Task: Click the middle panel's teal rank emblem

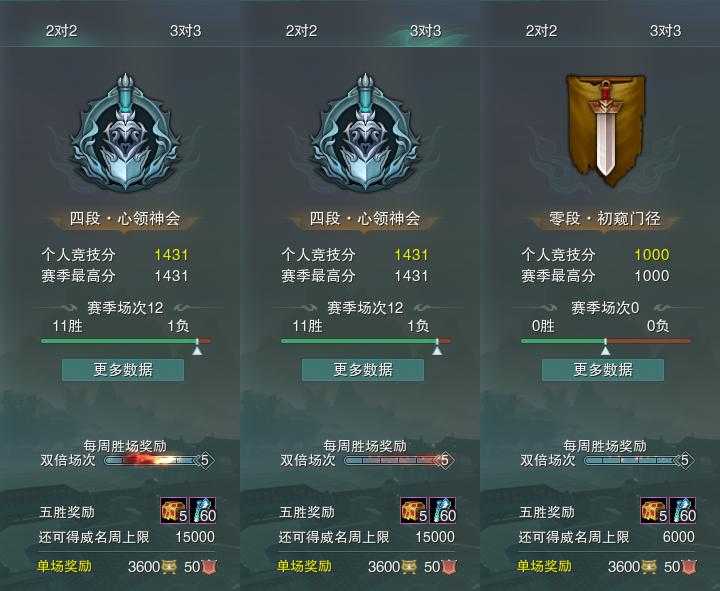Action: click(366, 132)
